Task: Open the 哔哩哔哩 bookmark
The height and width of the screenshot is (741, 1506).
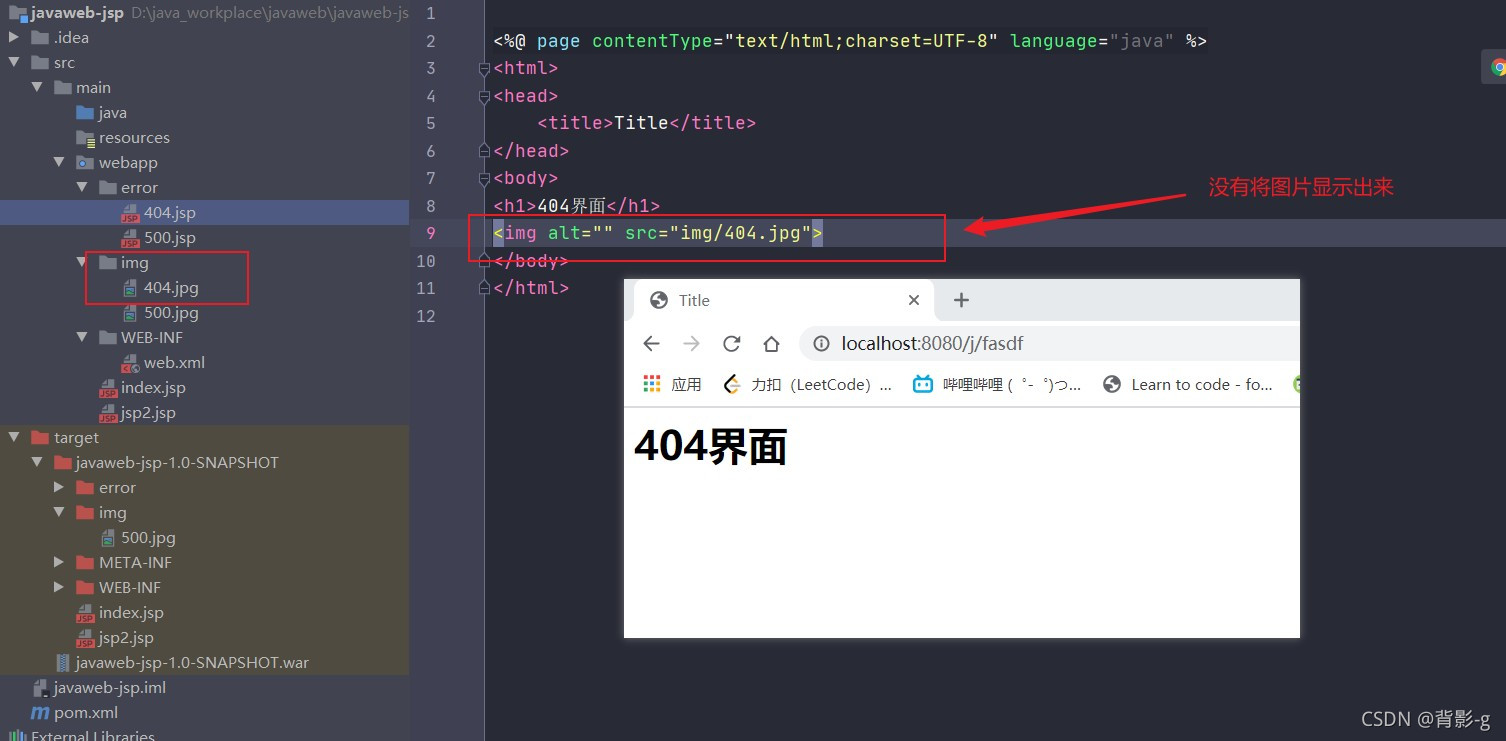Action: pos(997,385)
